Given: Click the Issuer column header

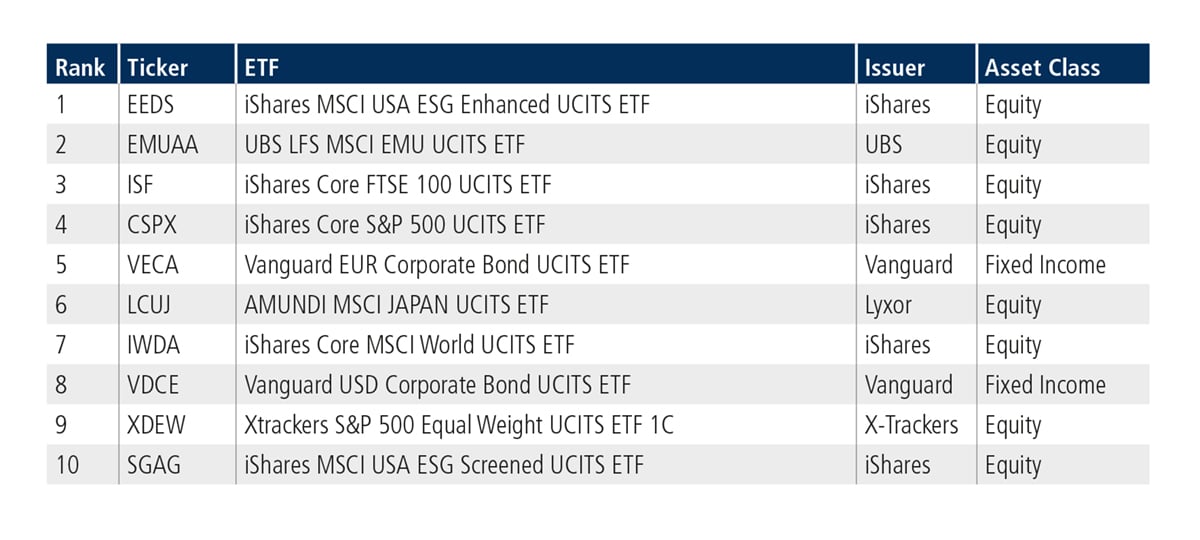Looking at the screenshot, I should pyautogui.click(x=895, y=68).
